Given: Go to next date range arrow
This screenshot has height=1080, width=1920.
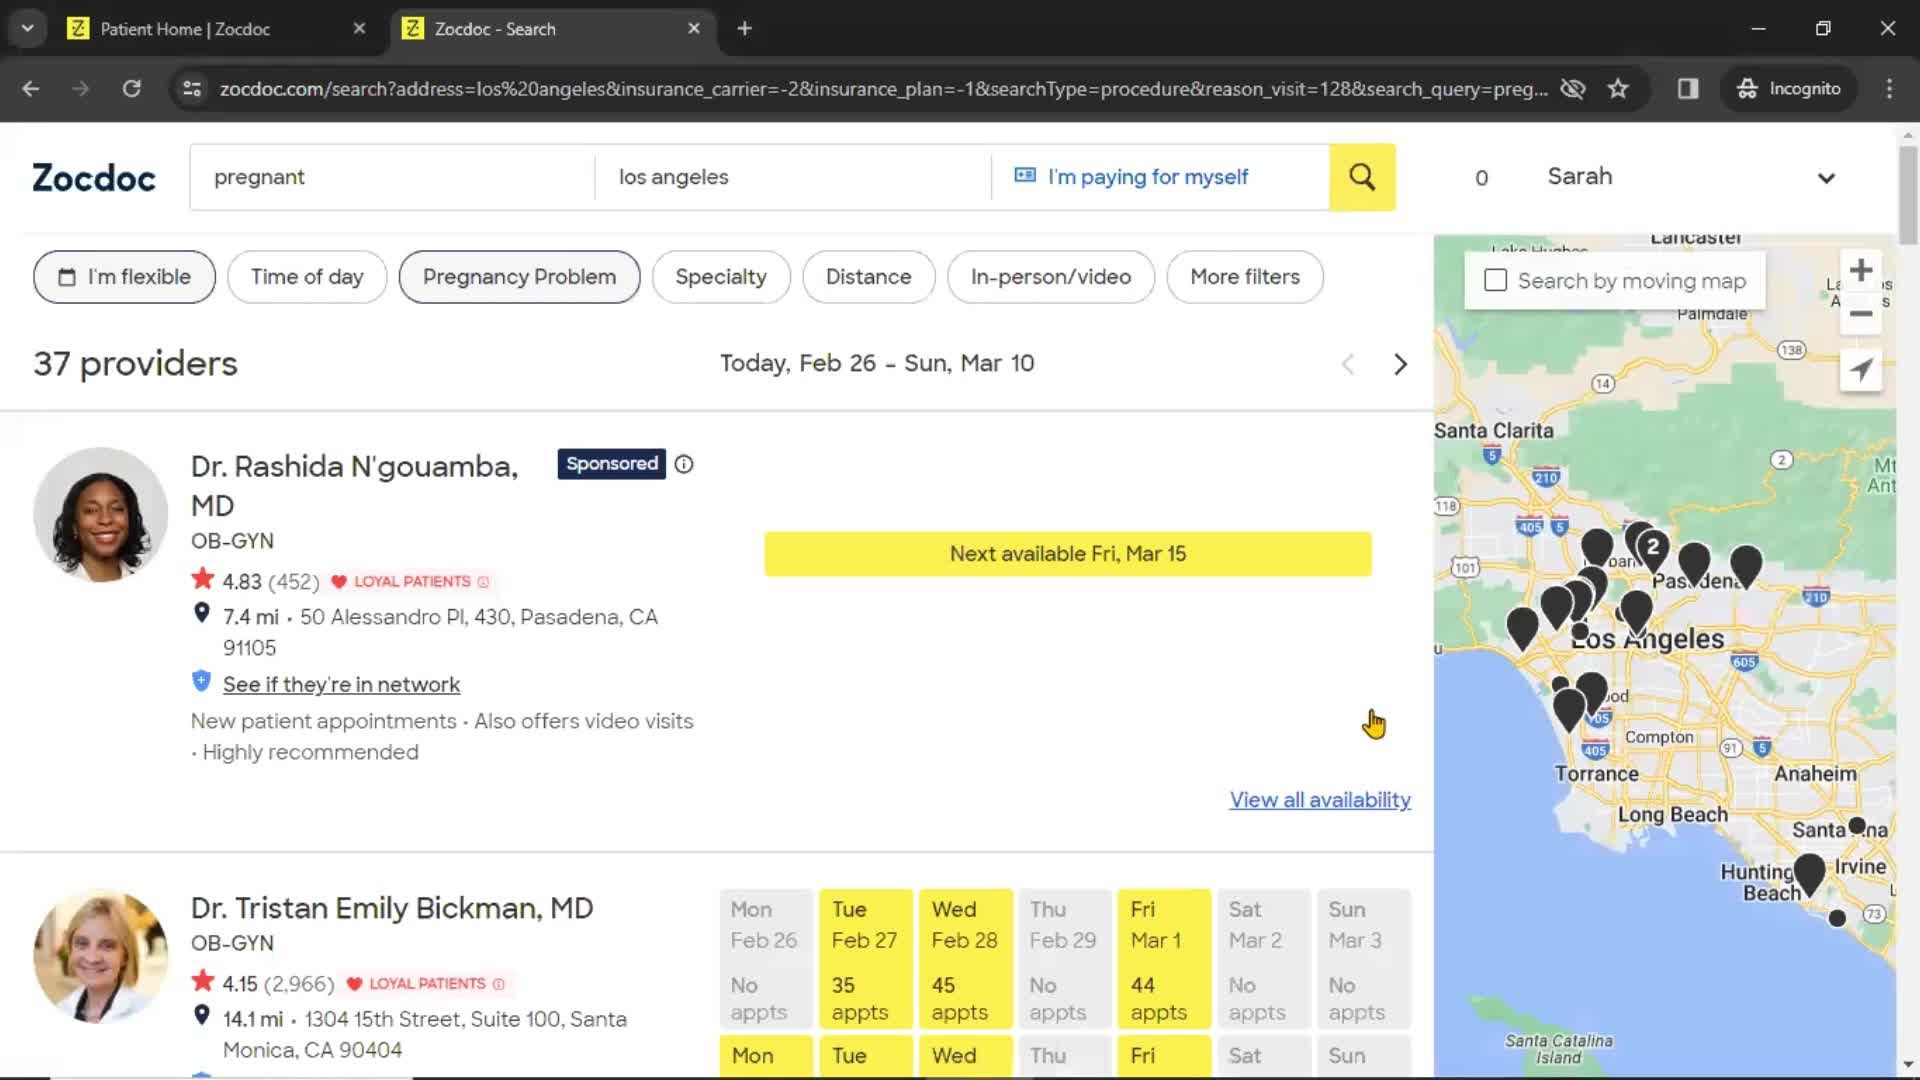Looking at the screenshot, I should click(1400, 364).
